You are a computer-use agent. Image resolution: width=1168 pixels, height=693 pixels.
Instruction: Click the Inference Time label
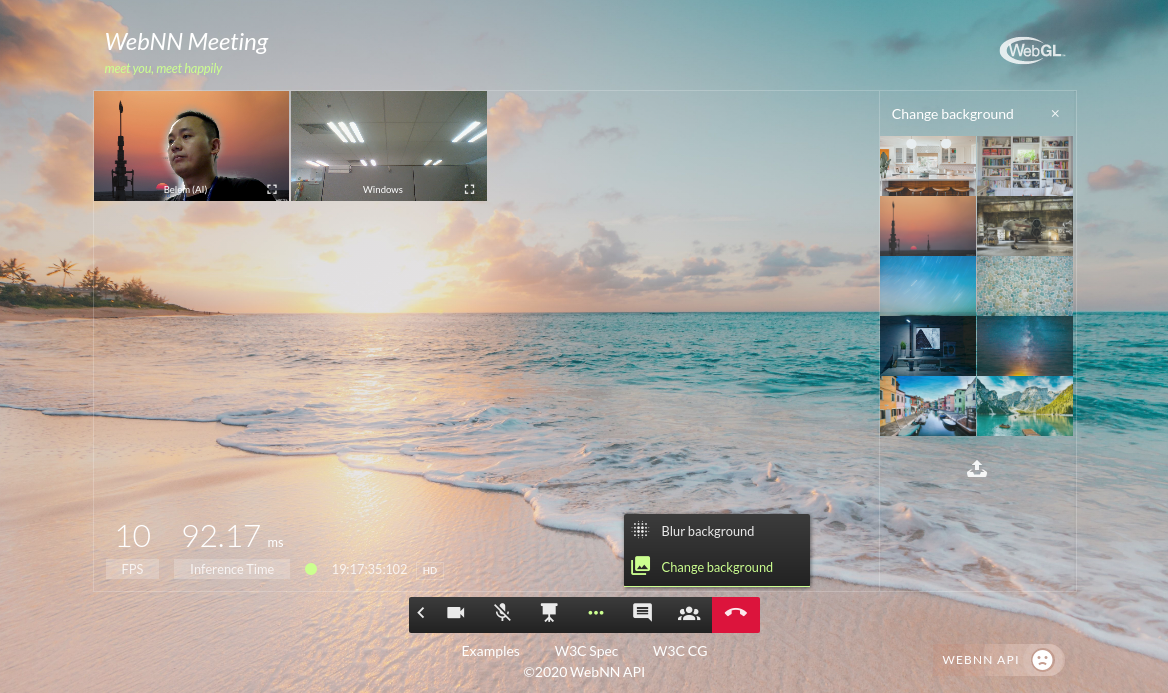tap(232, 569)
